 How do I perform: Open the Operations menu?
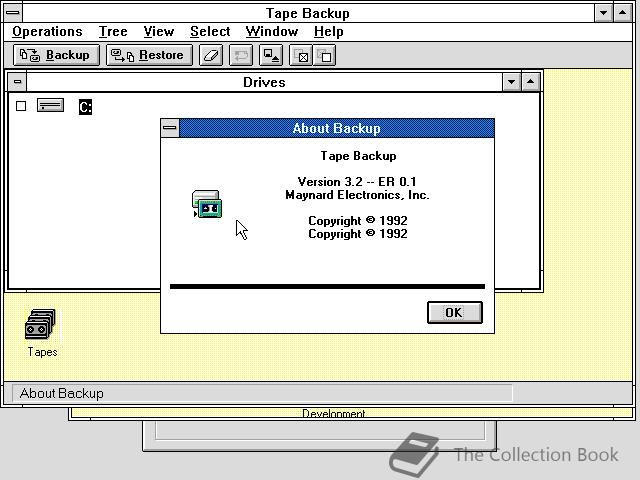coord(47,31)
